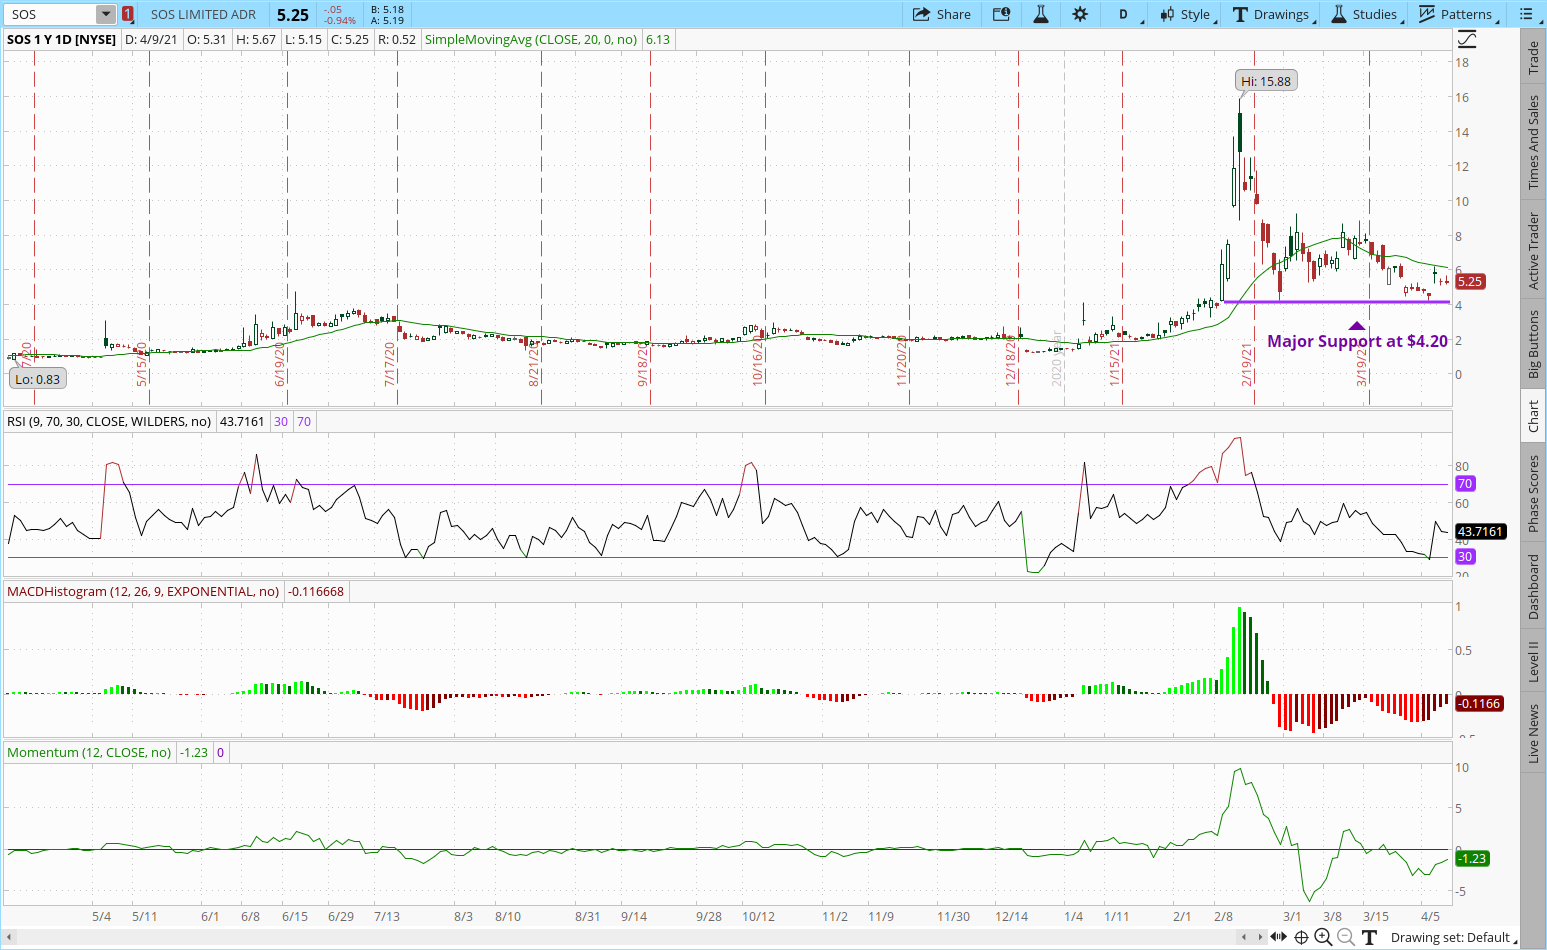Image resolution: width=1547 pixels, height=950 pixels.
Task: Open the Drawing set: Default dropdown
Action: tap(1454, 937)
